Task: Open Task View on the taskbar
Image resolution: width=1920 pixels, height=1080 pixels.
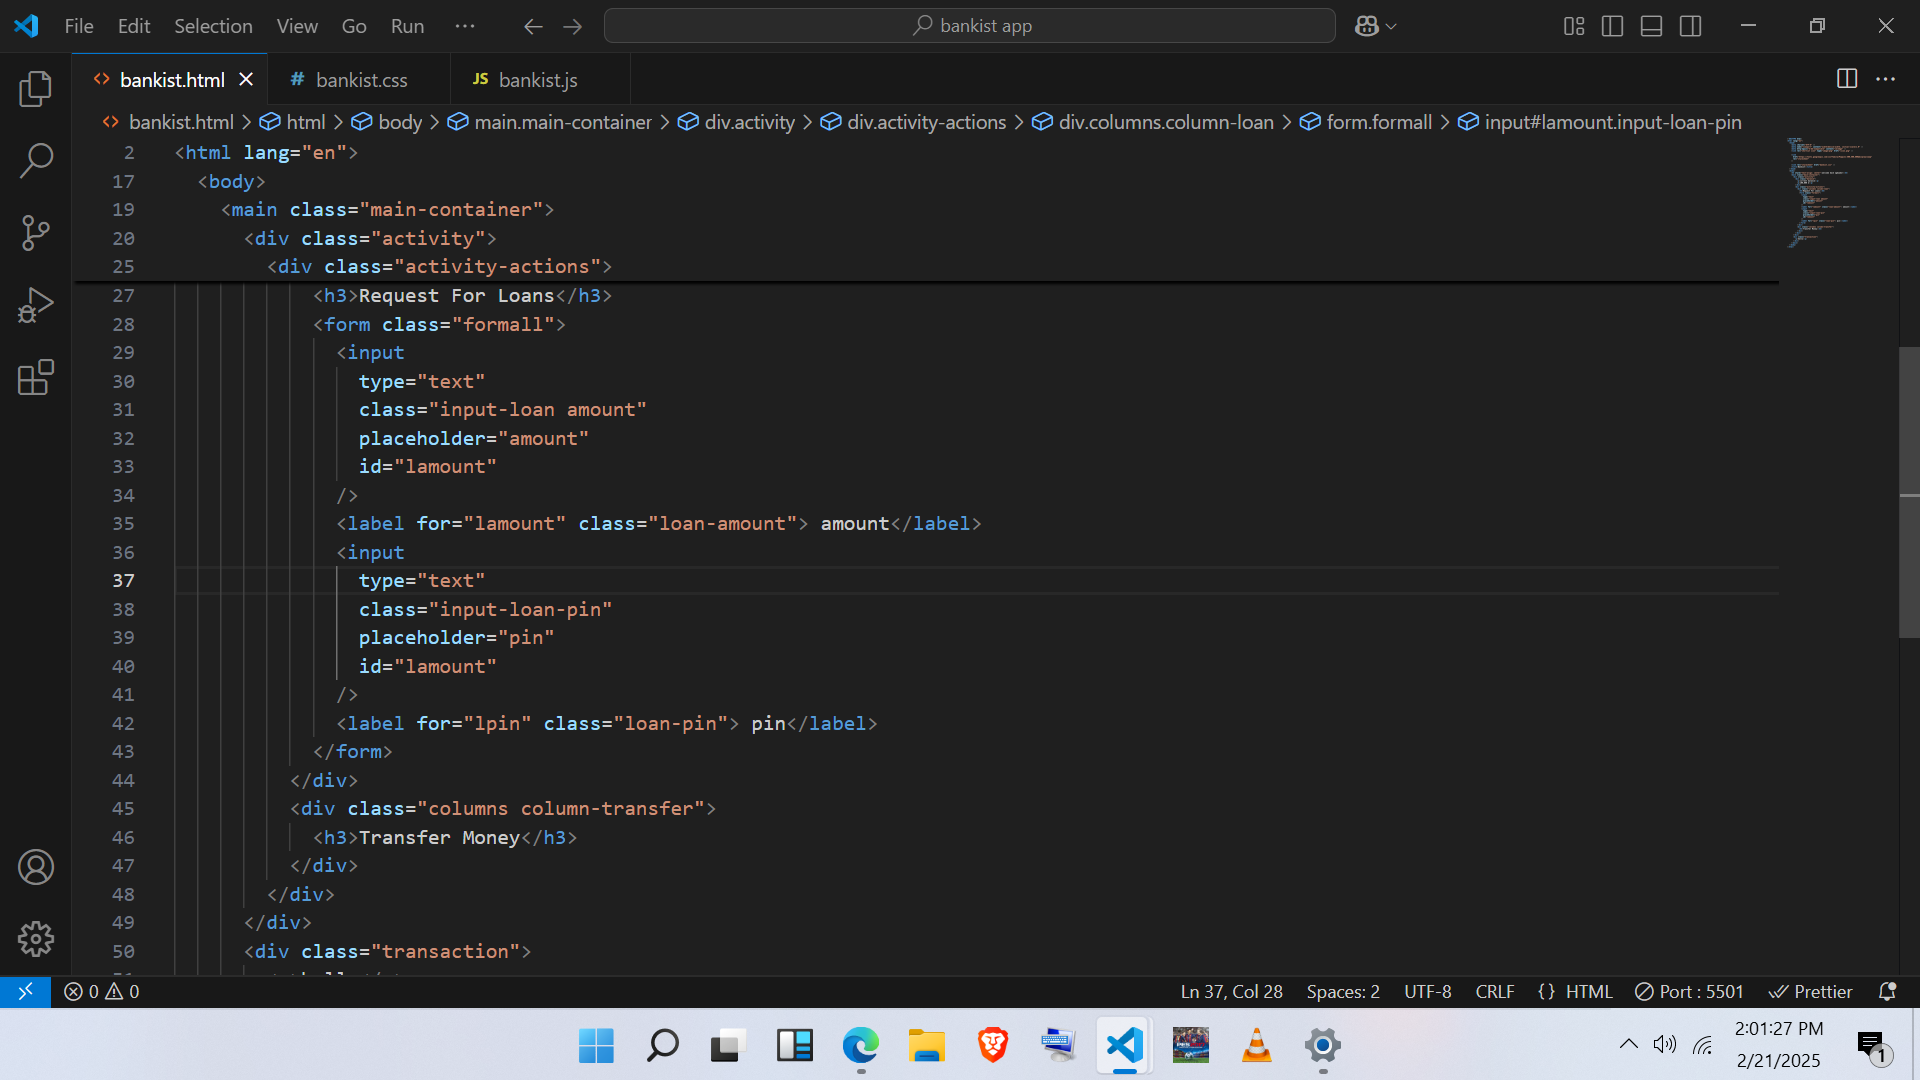Action: coord(728,1046)
